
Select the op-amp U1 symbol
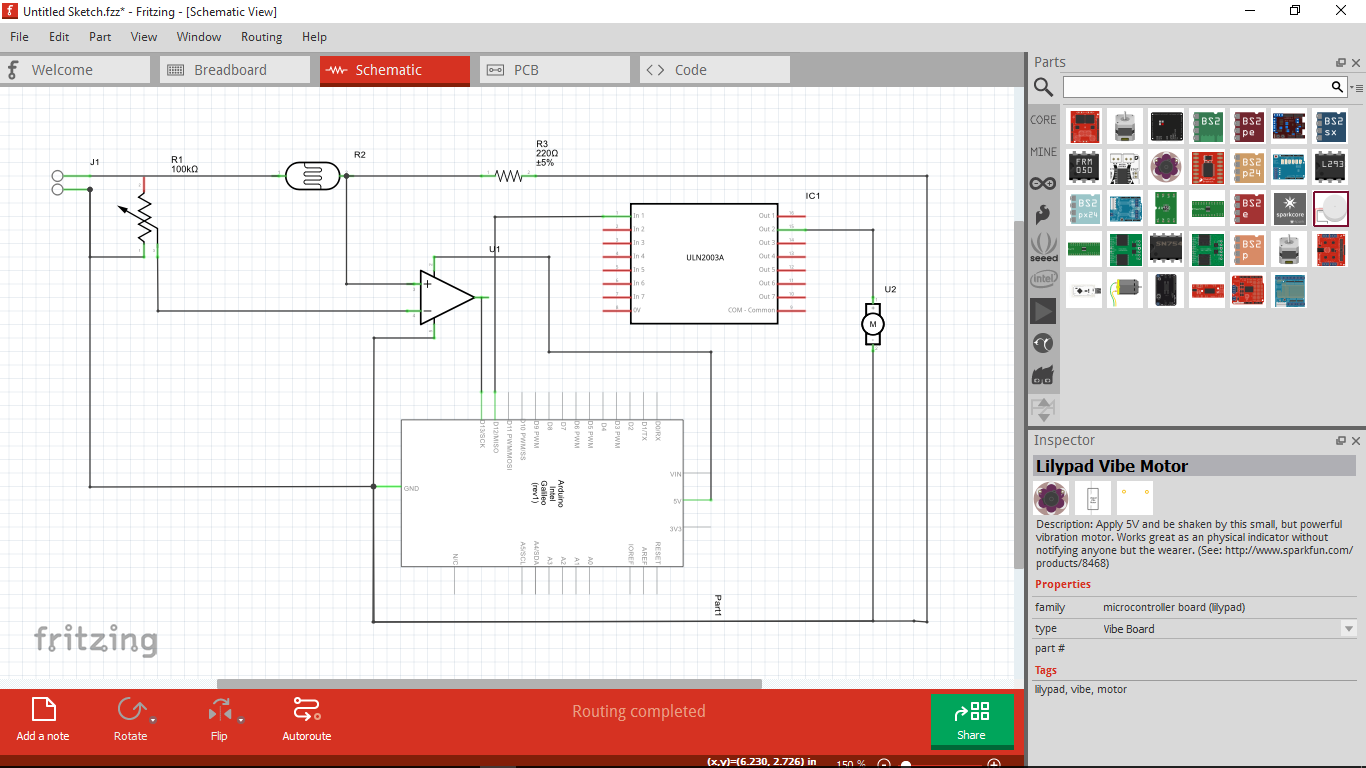446,297
